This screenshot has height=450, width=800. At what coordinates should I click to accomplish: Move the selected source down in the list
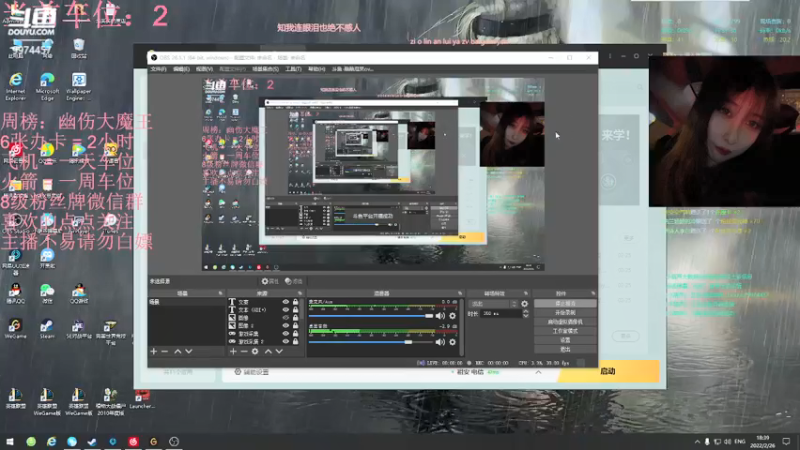[x=279, y=352]
